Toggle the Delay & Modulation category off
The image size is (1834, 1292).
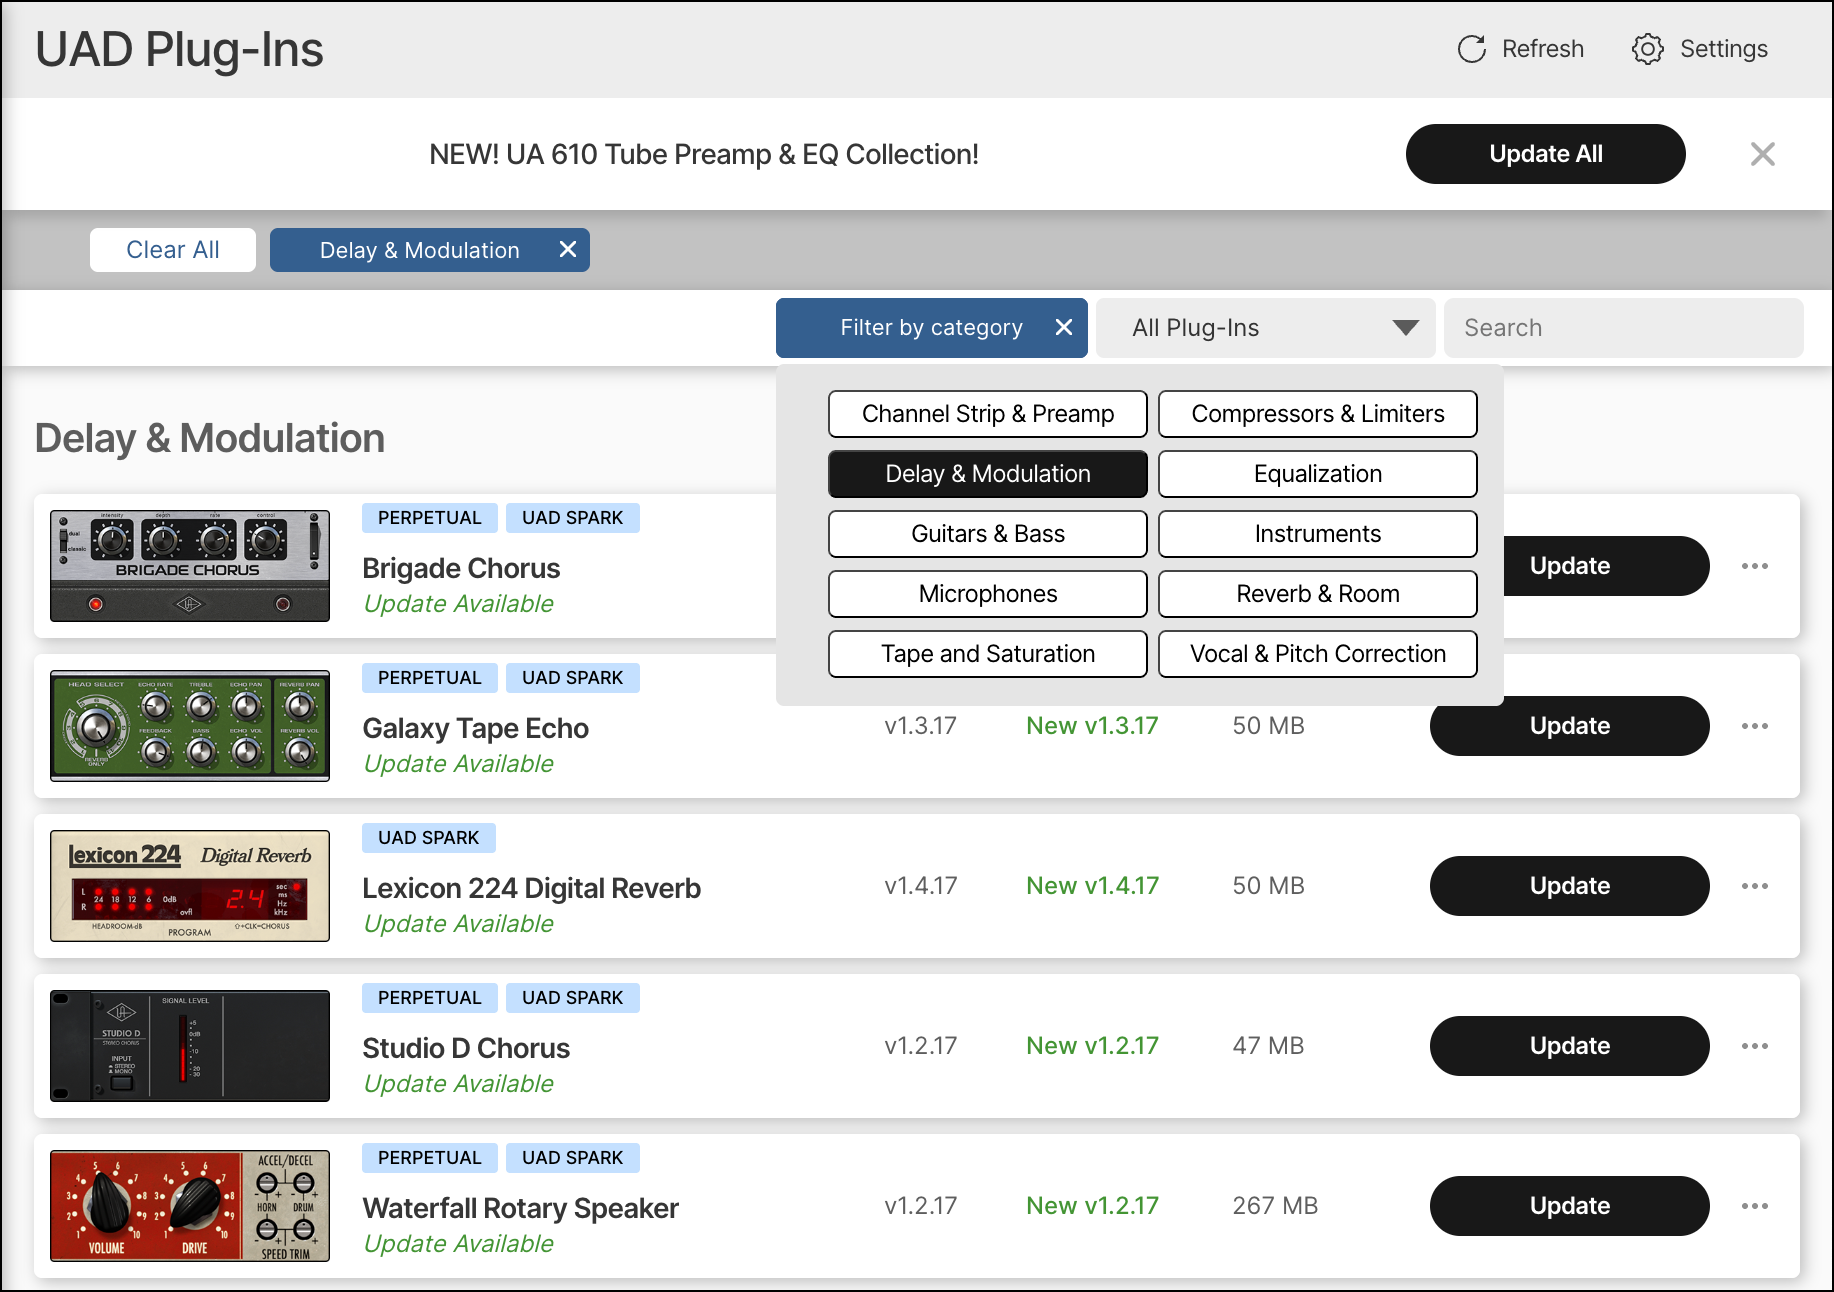click(x=987, y=474)
